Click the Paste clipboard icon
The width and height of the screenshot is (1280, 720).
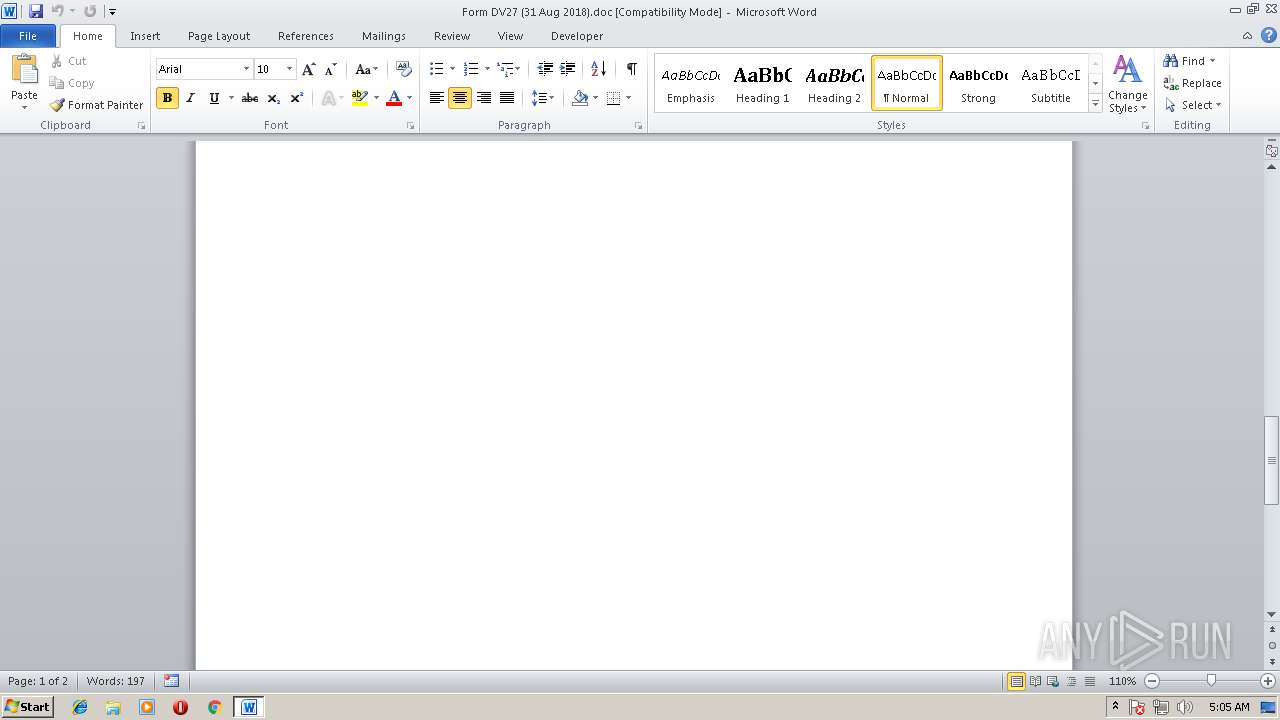pyautogui.click(x=24, y=71)
